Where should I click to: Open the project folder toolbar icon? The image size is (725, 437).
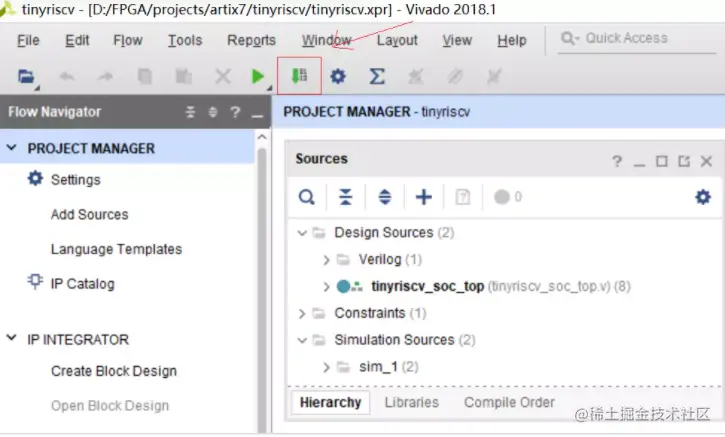pos(26,76)
